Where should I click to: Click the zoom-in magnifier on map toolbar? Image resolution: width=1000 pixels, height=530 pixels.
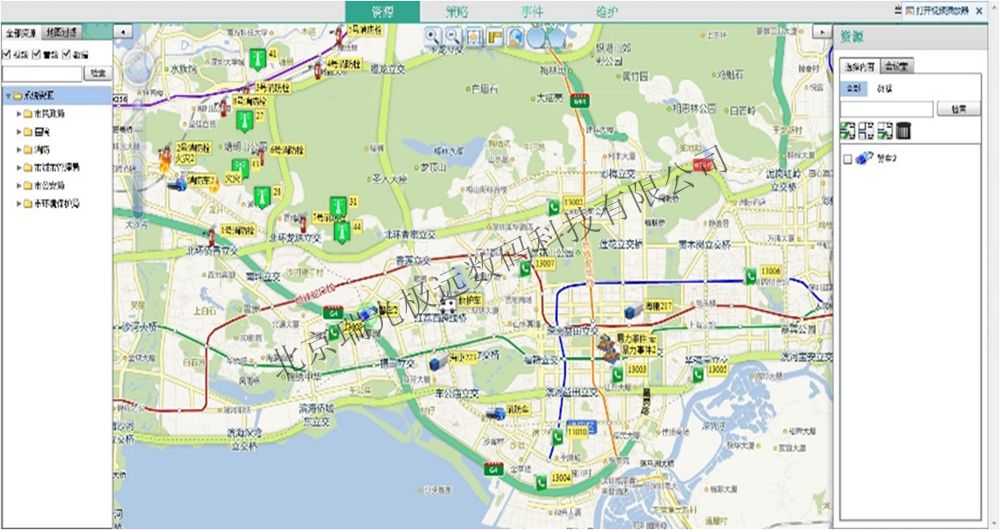433,36
